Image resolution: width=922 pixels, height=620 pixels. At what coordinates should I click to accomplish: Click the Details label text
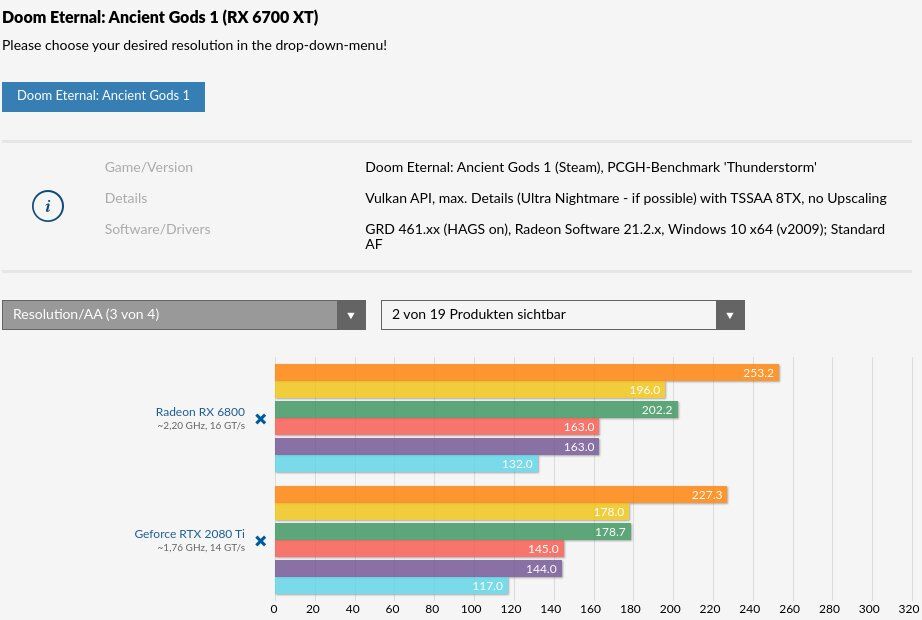pos(126,198)
